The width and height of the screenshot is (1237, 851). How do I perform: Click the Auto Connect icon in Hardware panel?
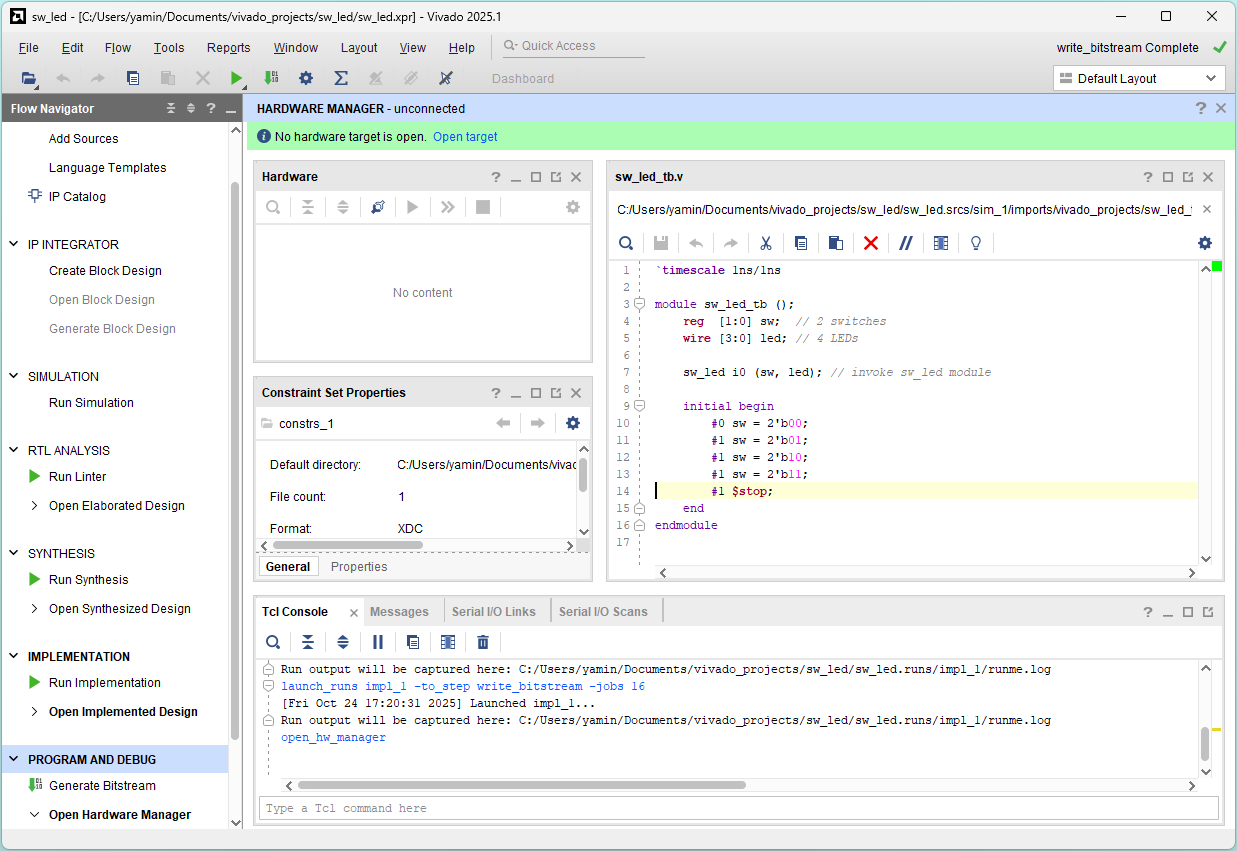tap(377, 207)
